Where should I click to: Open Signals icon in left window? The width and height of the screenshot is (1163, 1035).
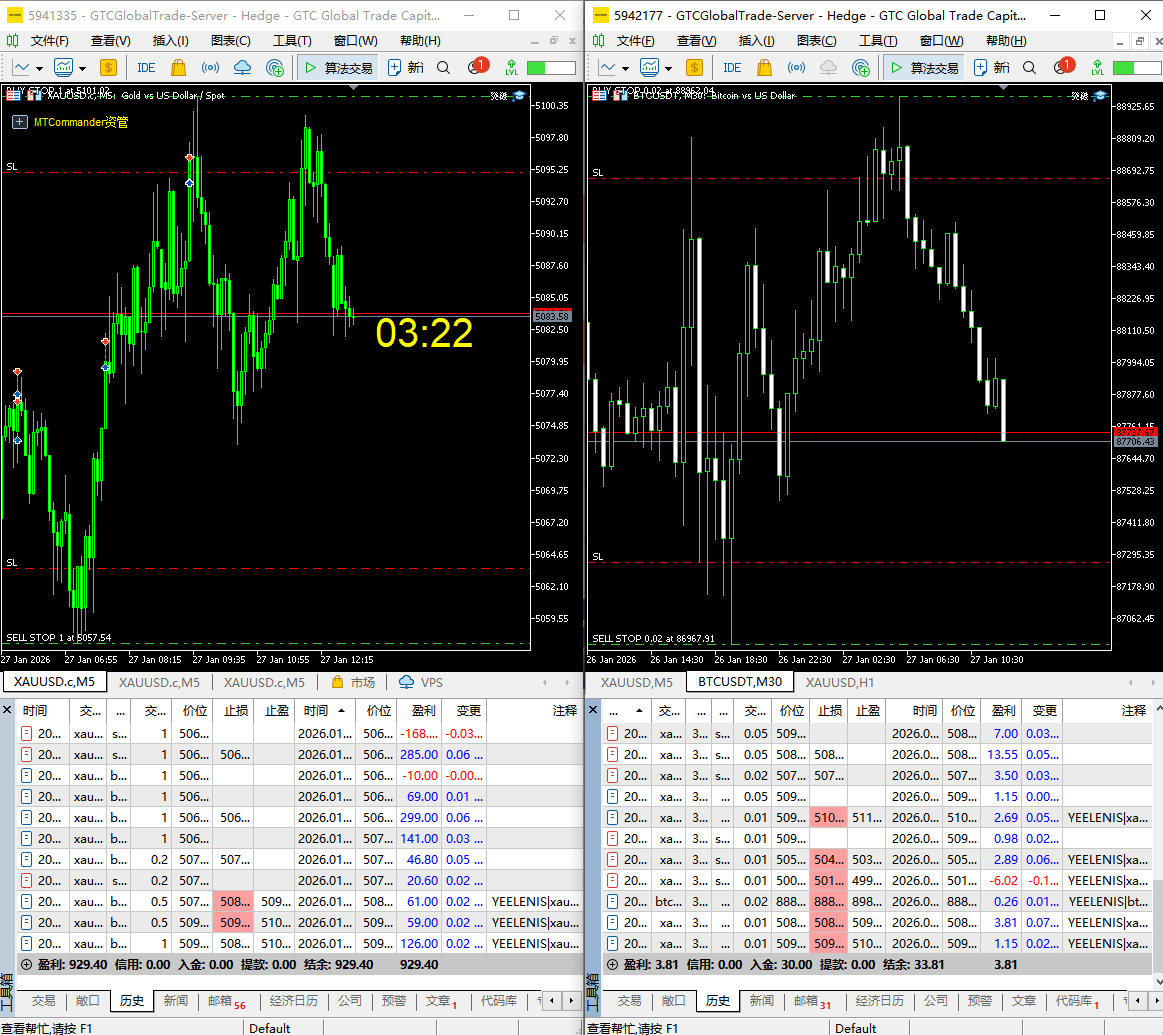coord(211,68)
